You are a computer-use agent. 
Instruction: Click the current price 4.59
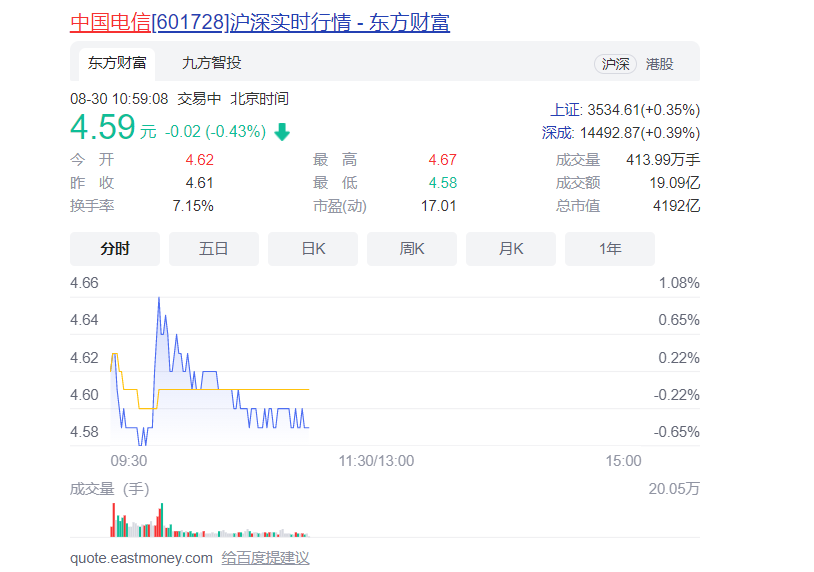[x=102, y=128]
